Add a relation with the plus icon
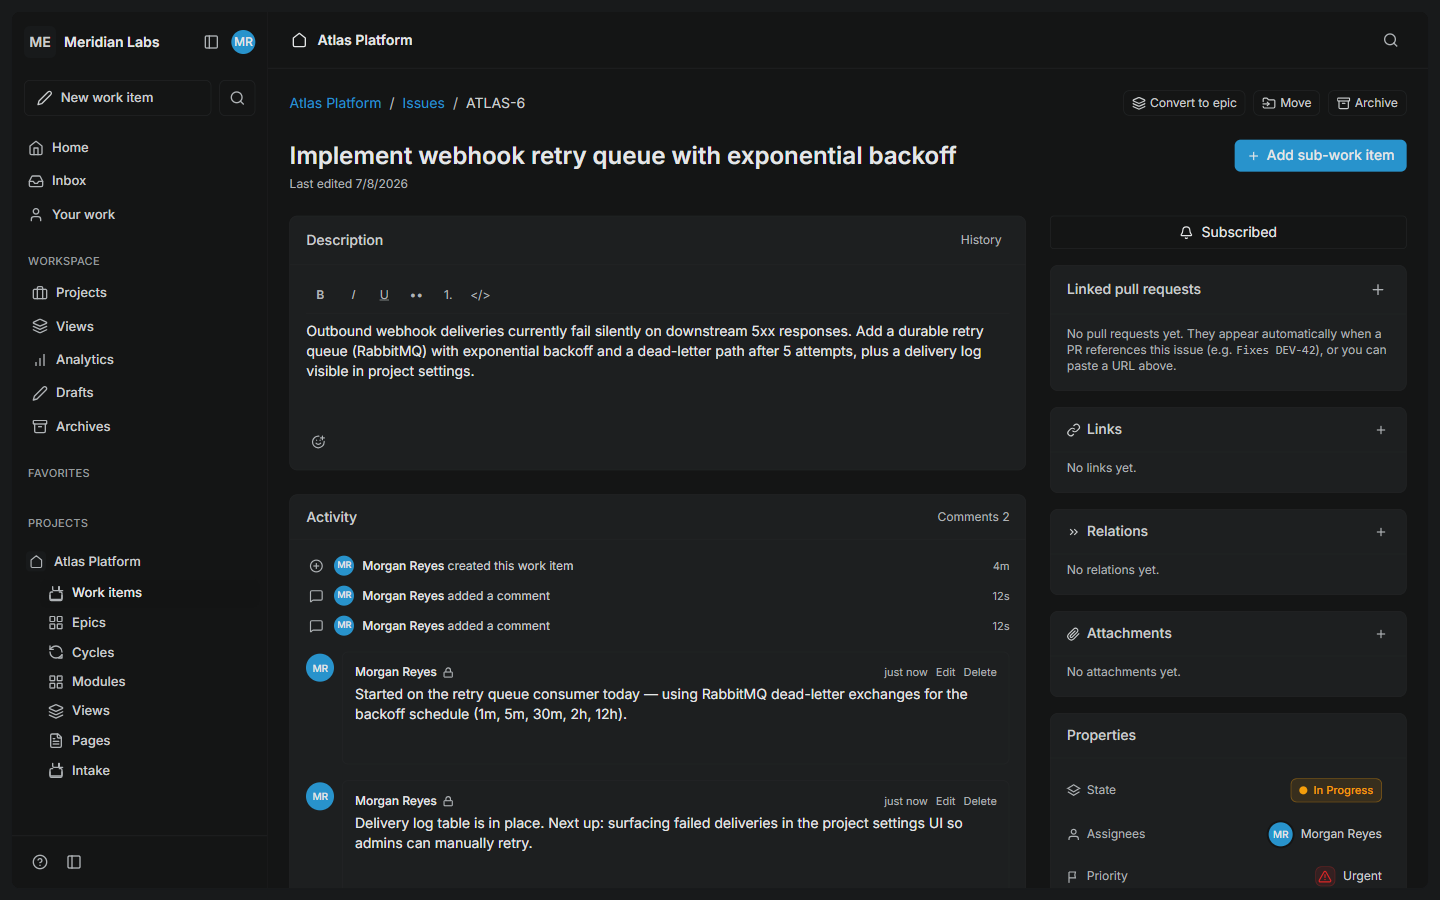This screenshot has height=900, width=1440. (1381, 532)
